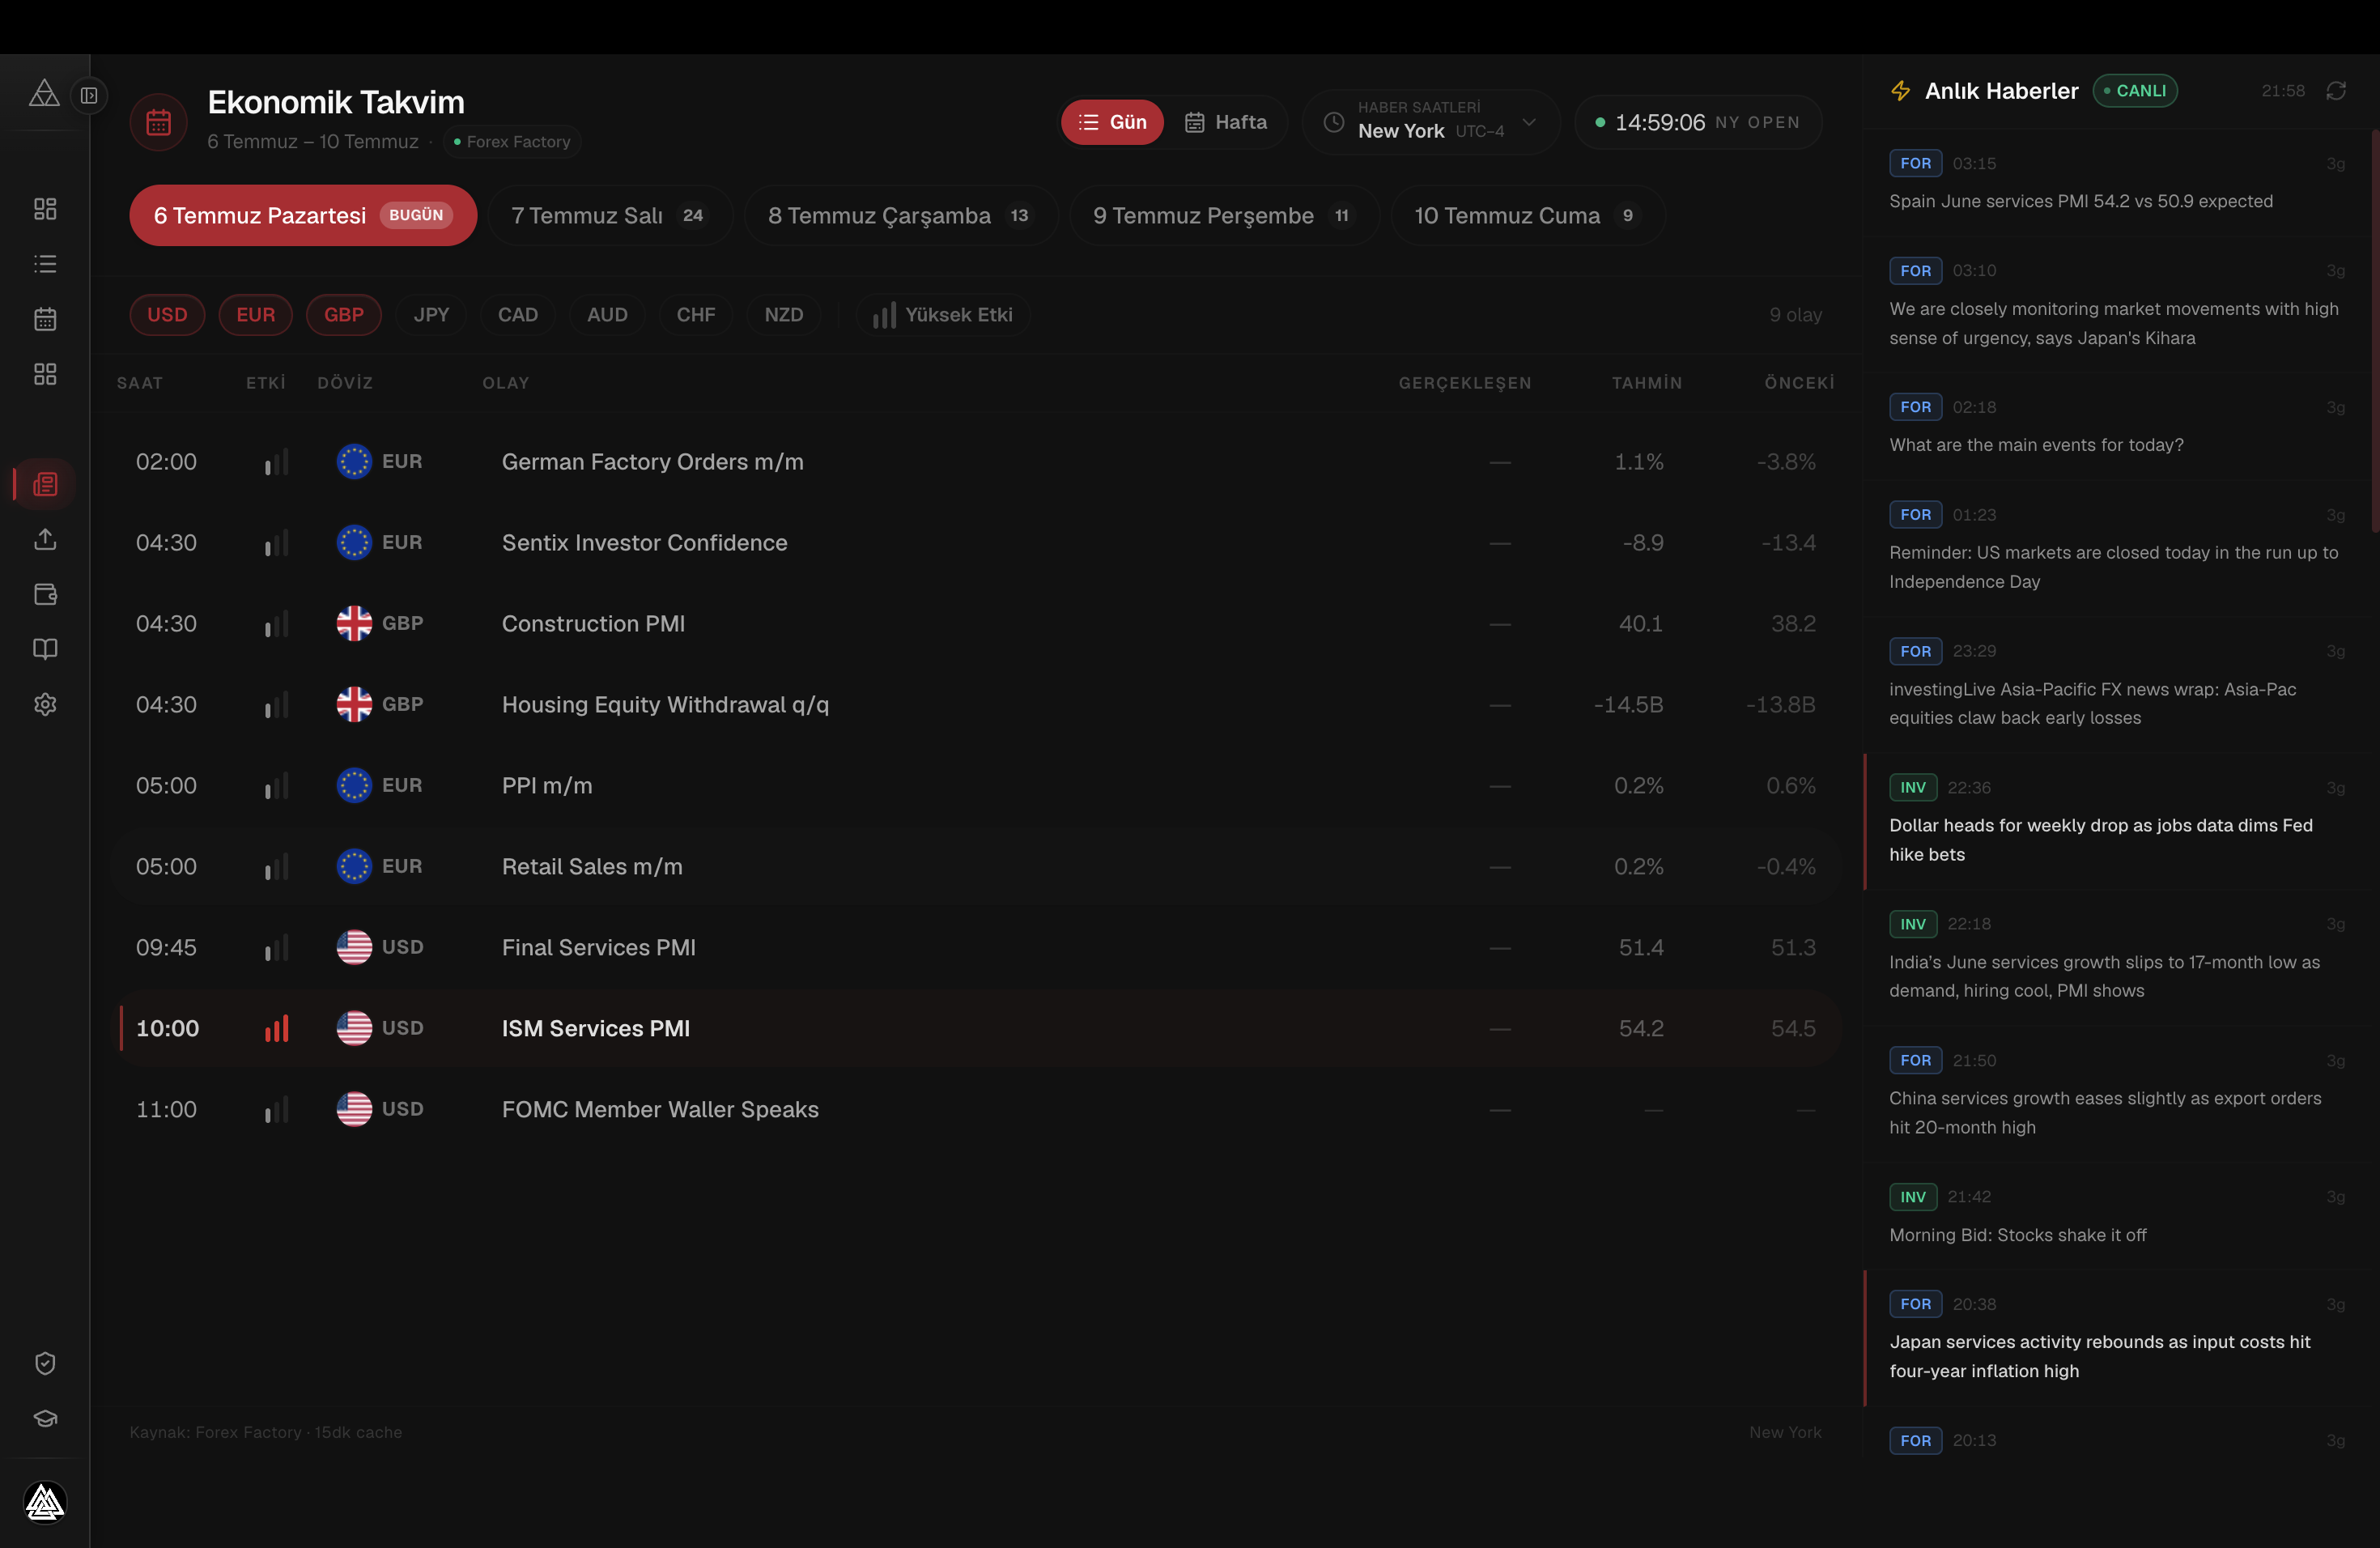Open the China services growth eases headline
The image size is (2380, 1548).
(2117, 1095)
